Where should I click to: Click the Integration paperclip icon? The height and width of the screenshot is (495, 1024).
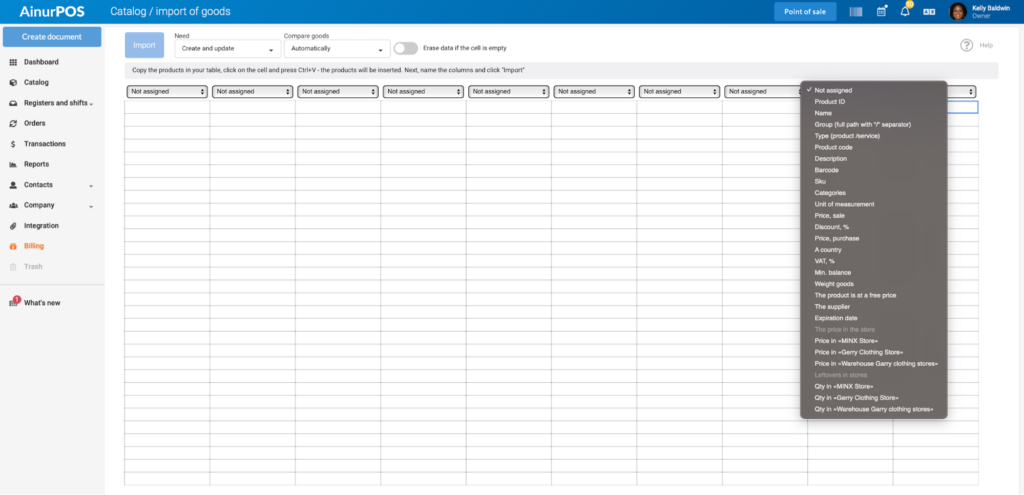click(13, 226)
